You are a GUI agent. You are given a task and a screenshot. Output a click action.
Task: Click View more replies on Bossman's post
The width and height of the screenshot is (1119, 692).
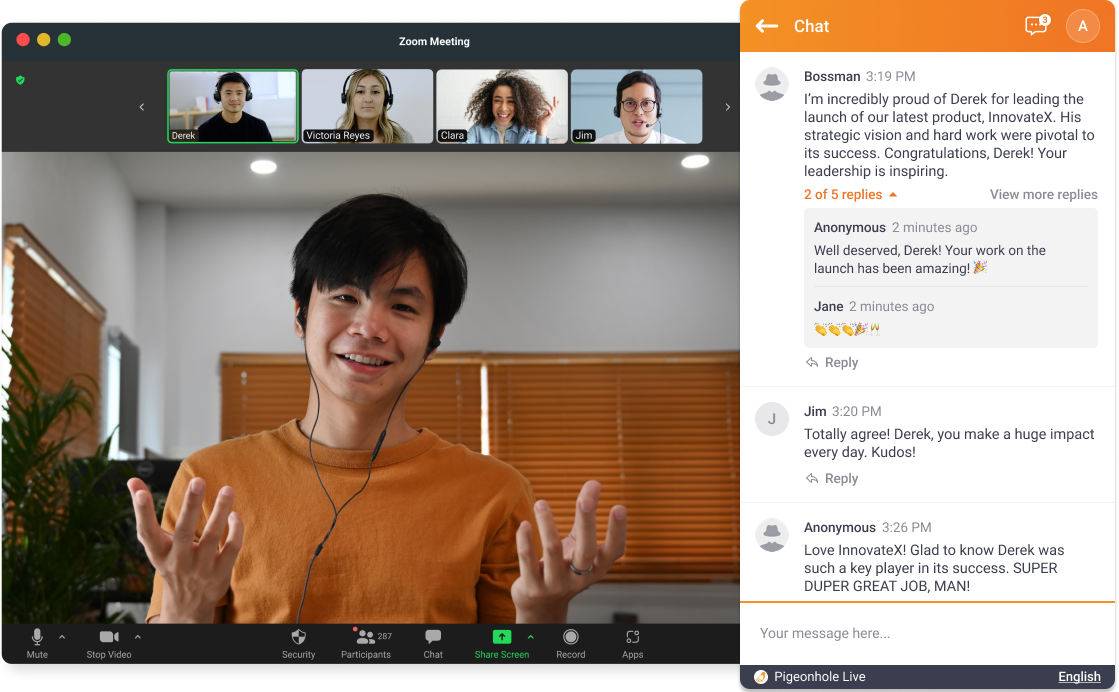coord(1043,194)
